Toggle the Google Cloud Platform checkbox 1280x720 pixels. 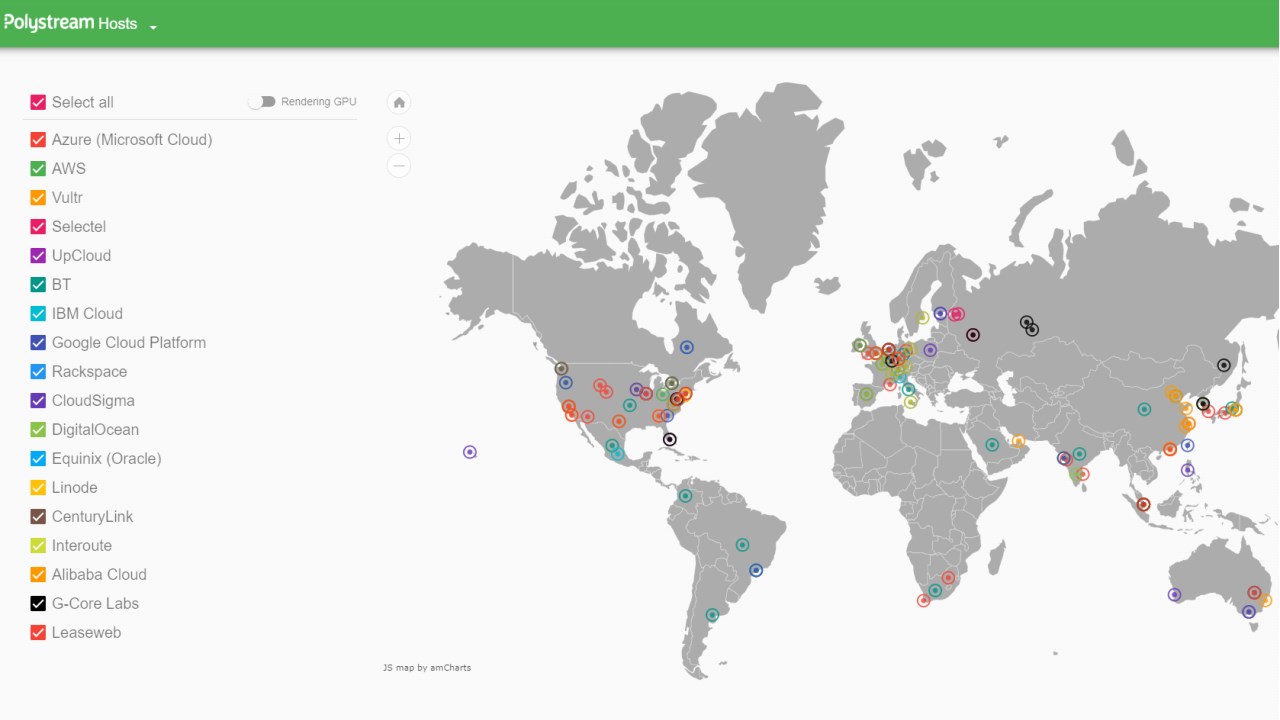[x=38, y=343]
